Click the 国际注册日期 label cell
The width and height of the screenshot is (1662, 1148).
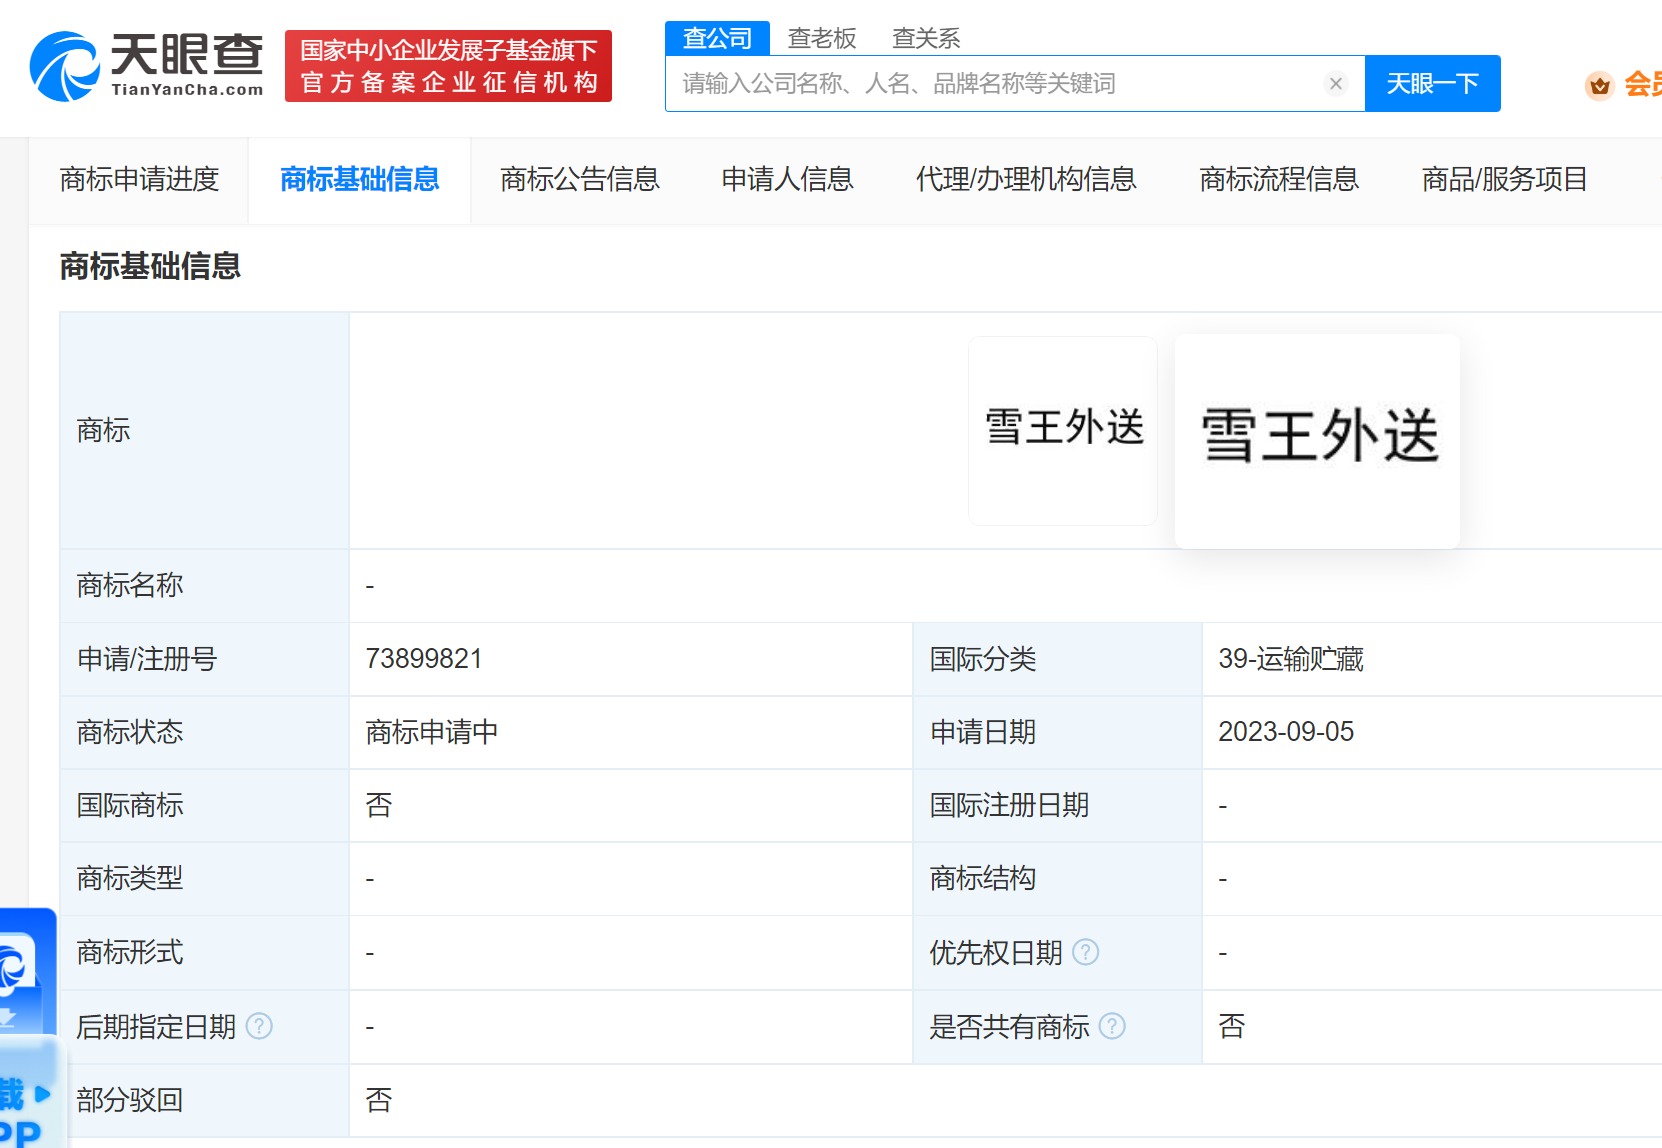[1057, 806]
